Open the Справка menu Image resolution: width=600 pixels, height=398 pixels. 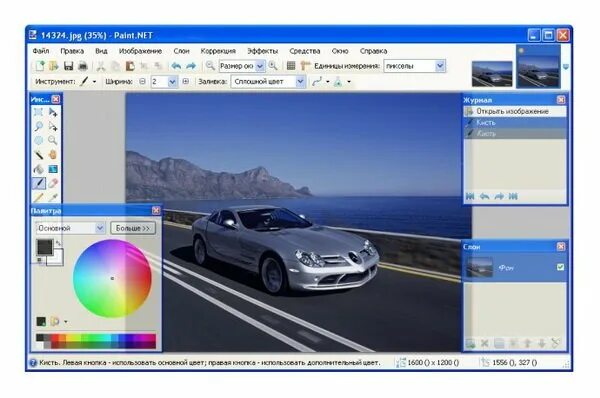pos(373,51)
